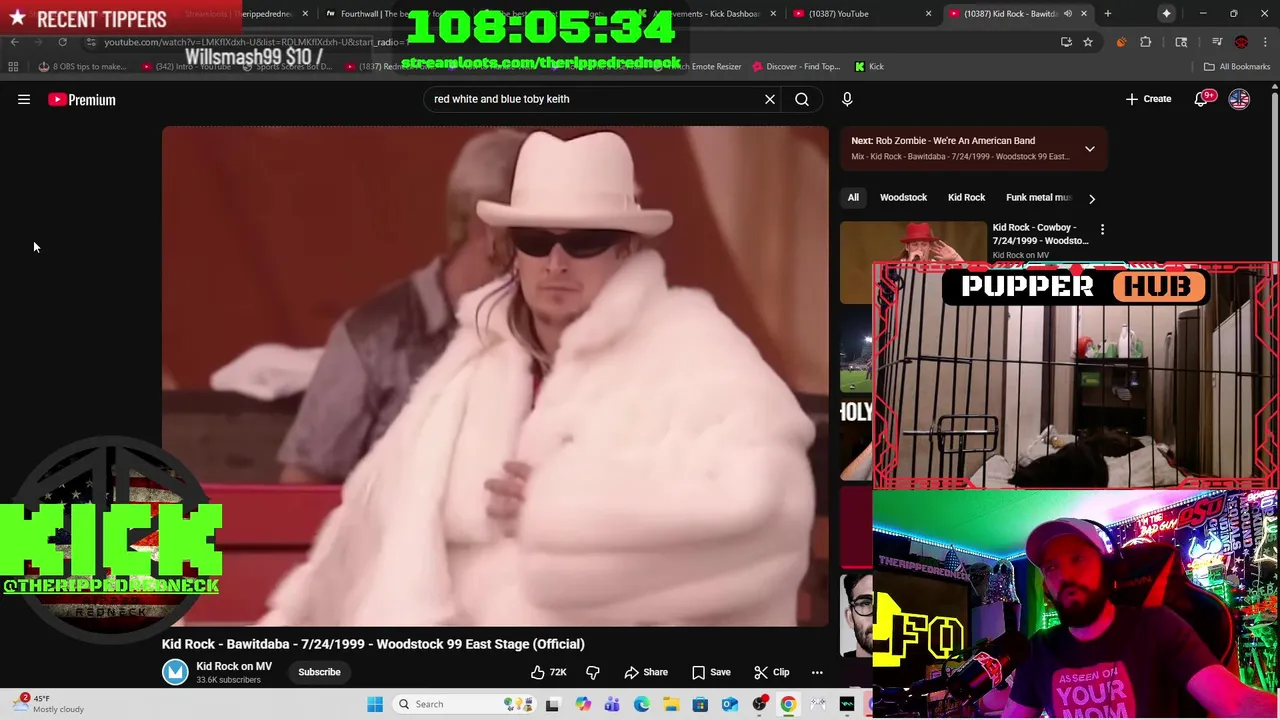Go back in browser history
This screenshot has height=720, width=1280.
tap(14, 42)
